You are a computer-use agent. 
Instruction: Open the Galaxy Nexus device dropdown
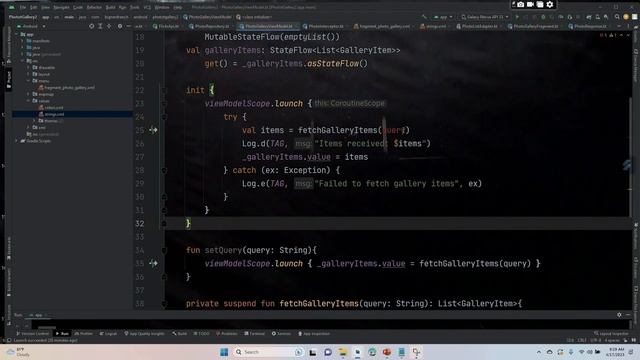point(485,17)
